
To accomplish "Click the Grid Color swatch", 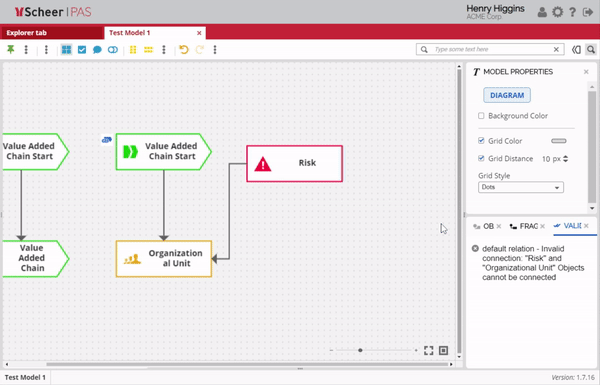I will point(559,141).
